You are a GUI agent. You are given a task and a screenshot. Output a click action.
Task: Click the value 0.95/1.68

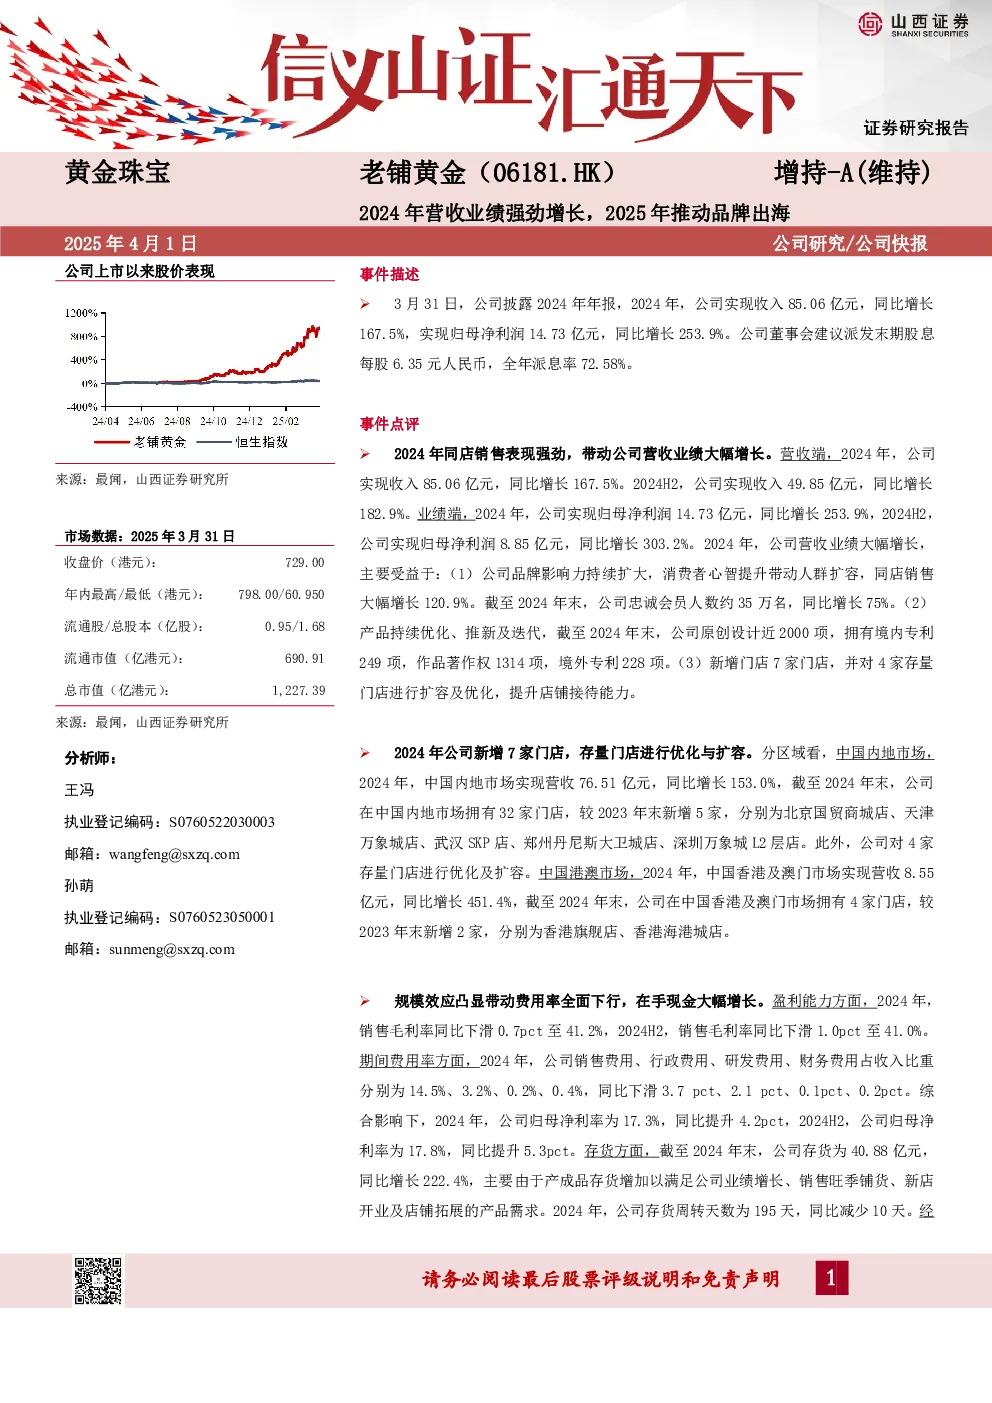[295, 627]
